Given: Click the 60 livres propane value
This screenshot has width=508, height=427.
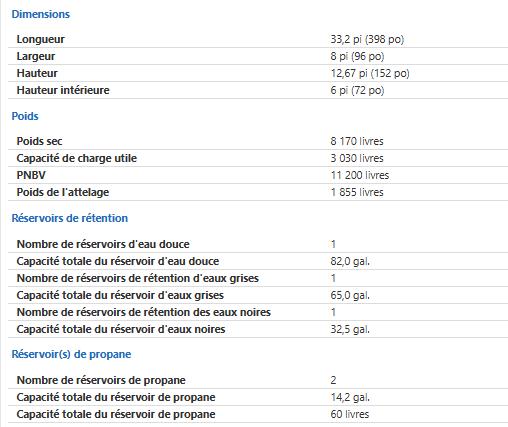Looking at the screenshot, I should (350, 414).
